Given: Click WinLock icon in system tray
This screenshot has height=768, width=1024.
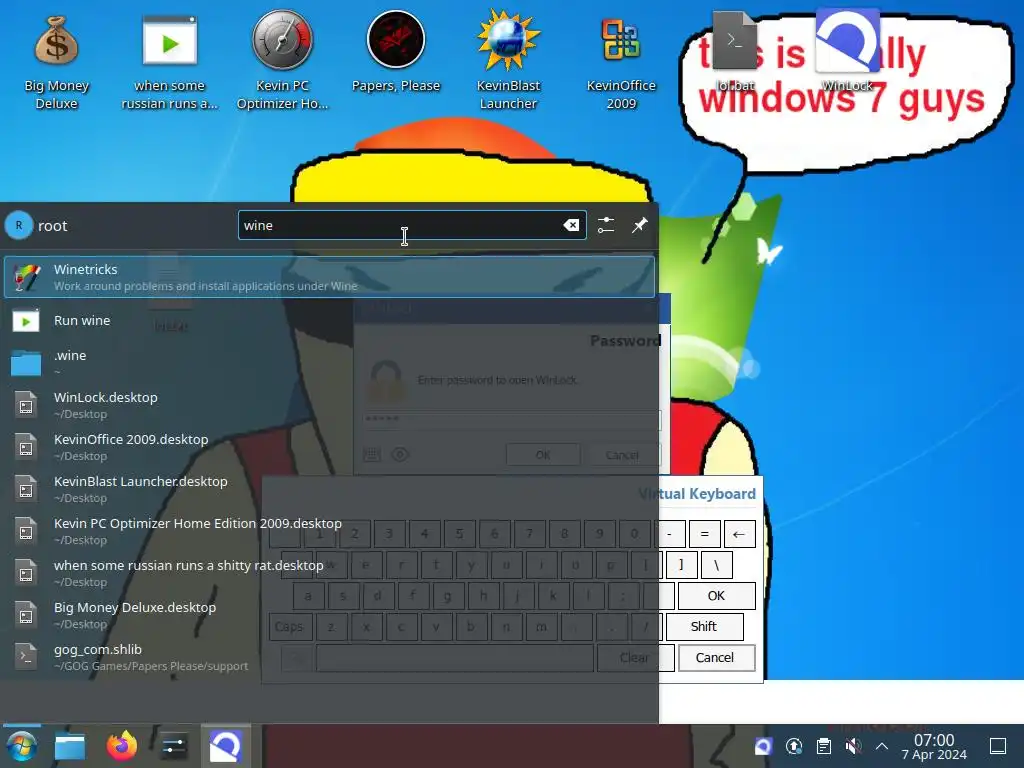Looking at the screenshot, I should [763, 746].
